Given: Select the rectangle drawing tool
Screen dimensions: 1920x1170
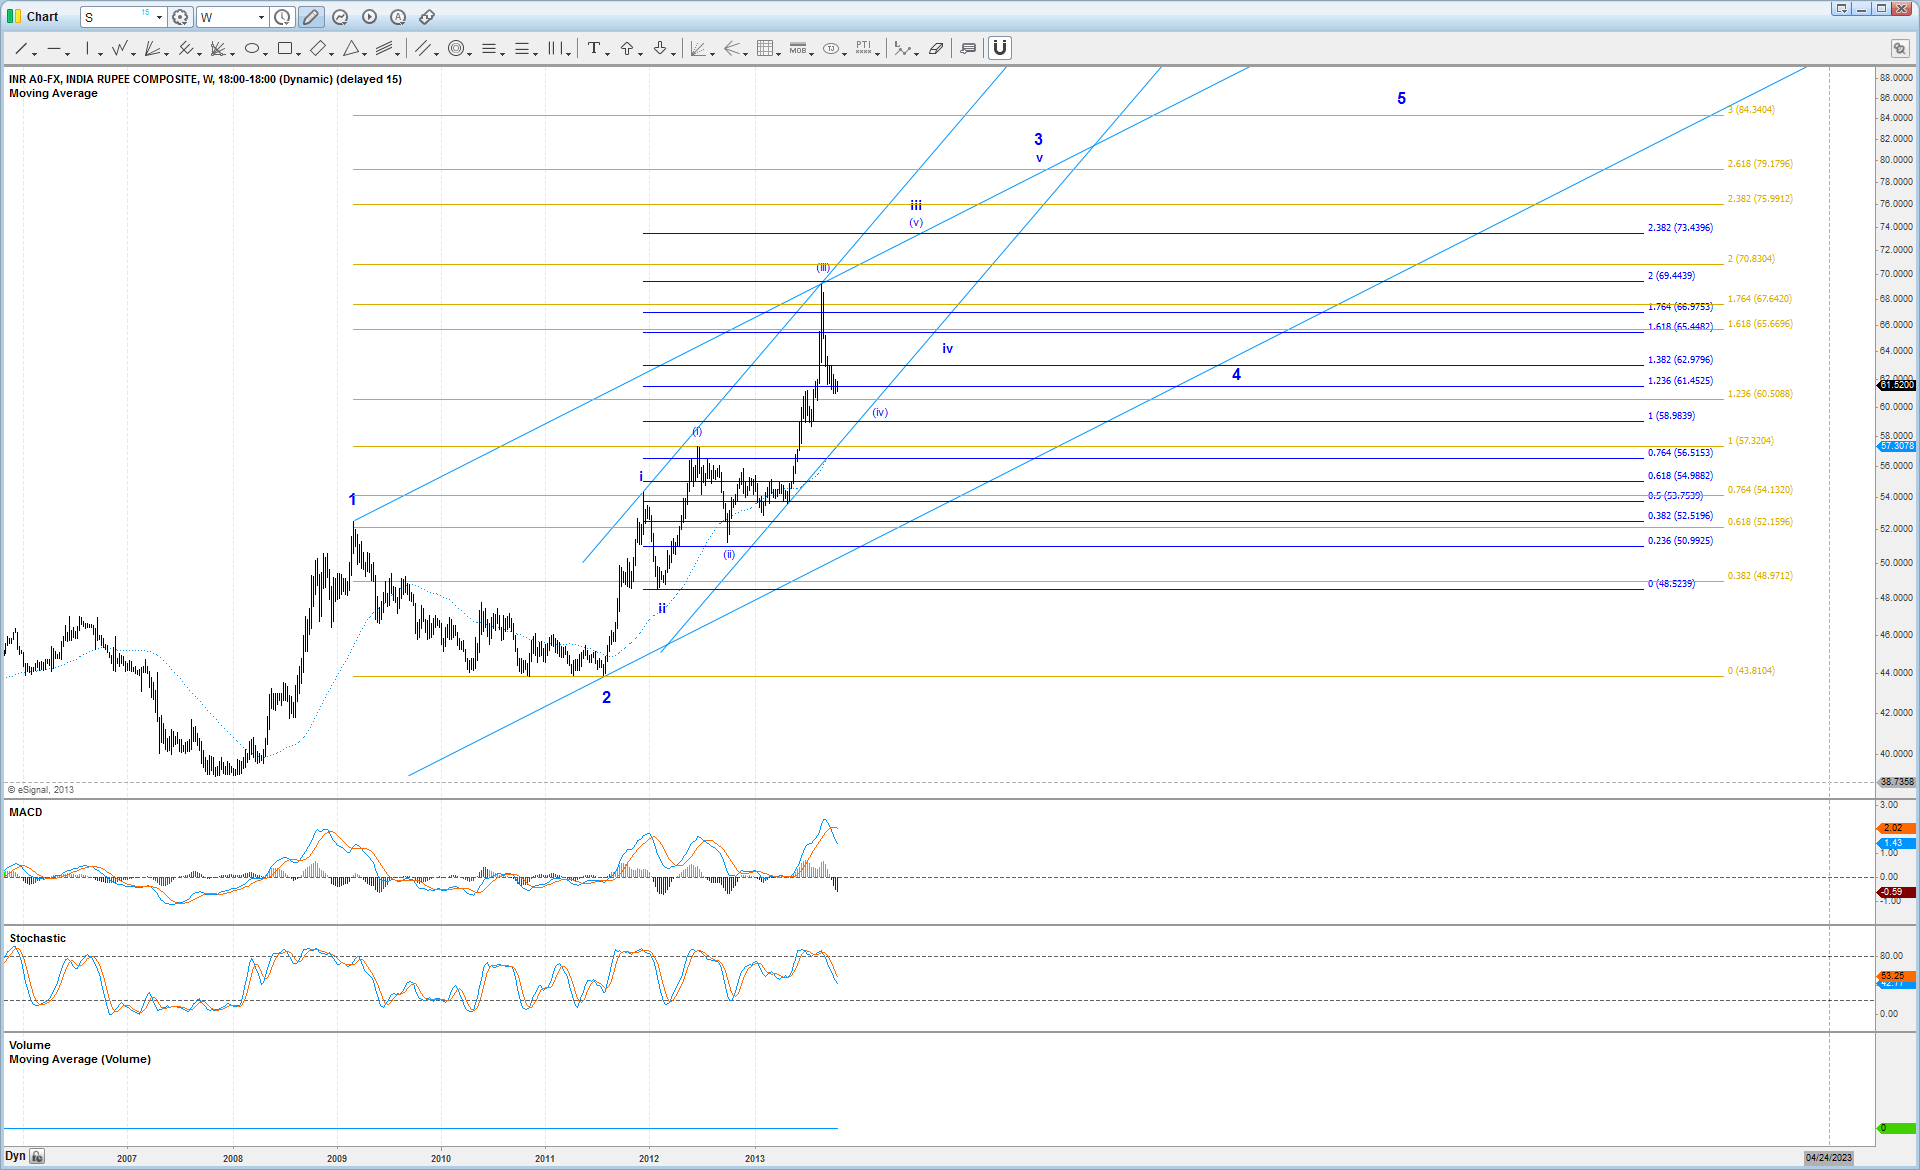Looking at the screenshot, I should click(285, 48).
